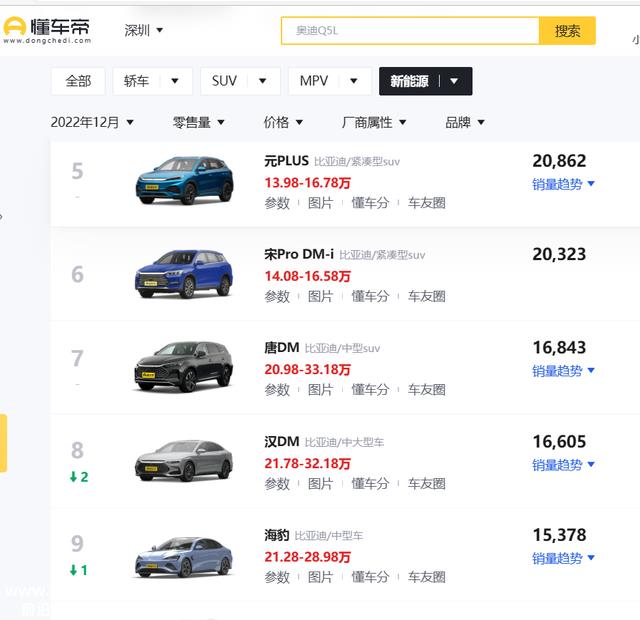The height and width of the screenshot is (620, 640).
Task: View 懂车分 for 元PLUS
Action: pyautogui.click(x=370, y=203)
